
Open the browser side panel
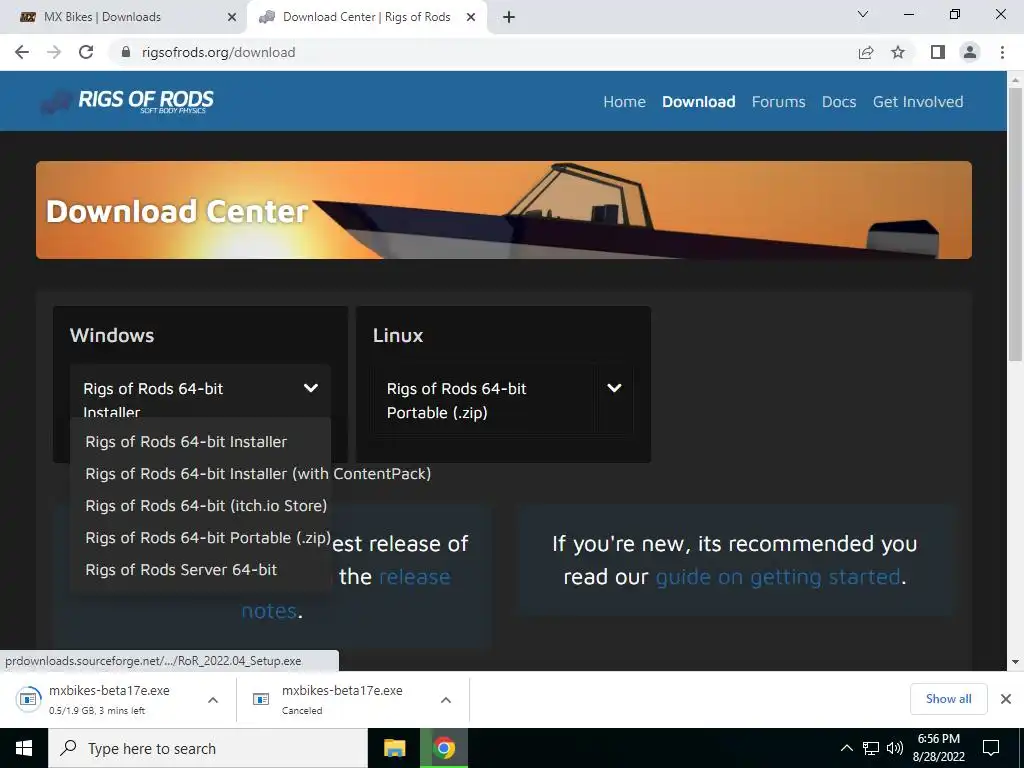938,52
